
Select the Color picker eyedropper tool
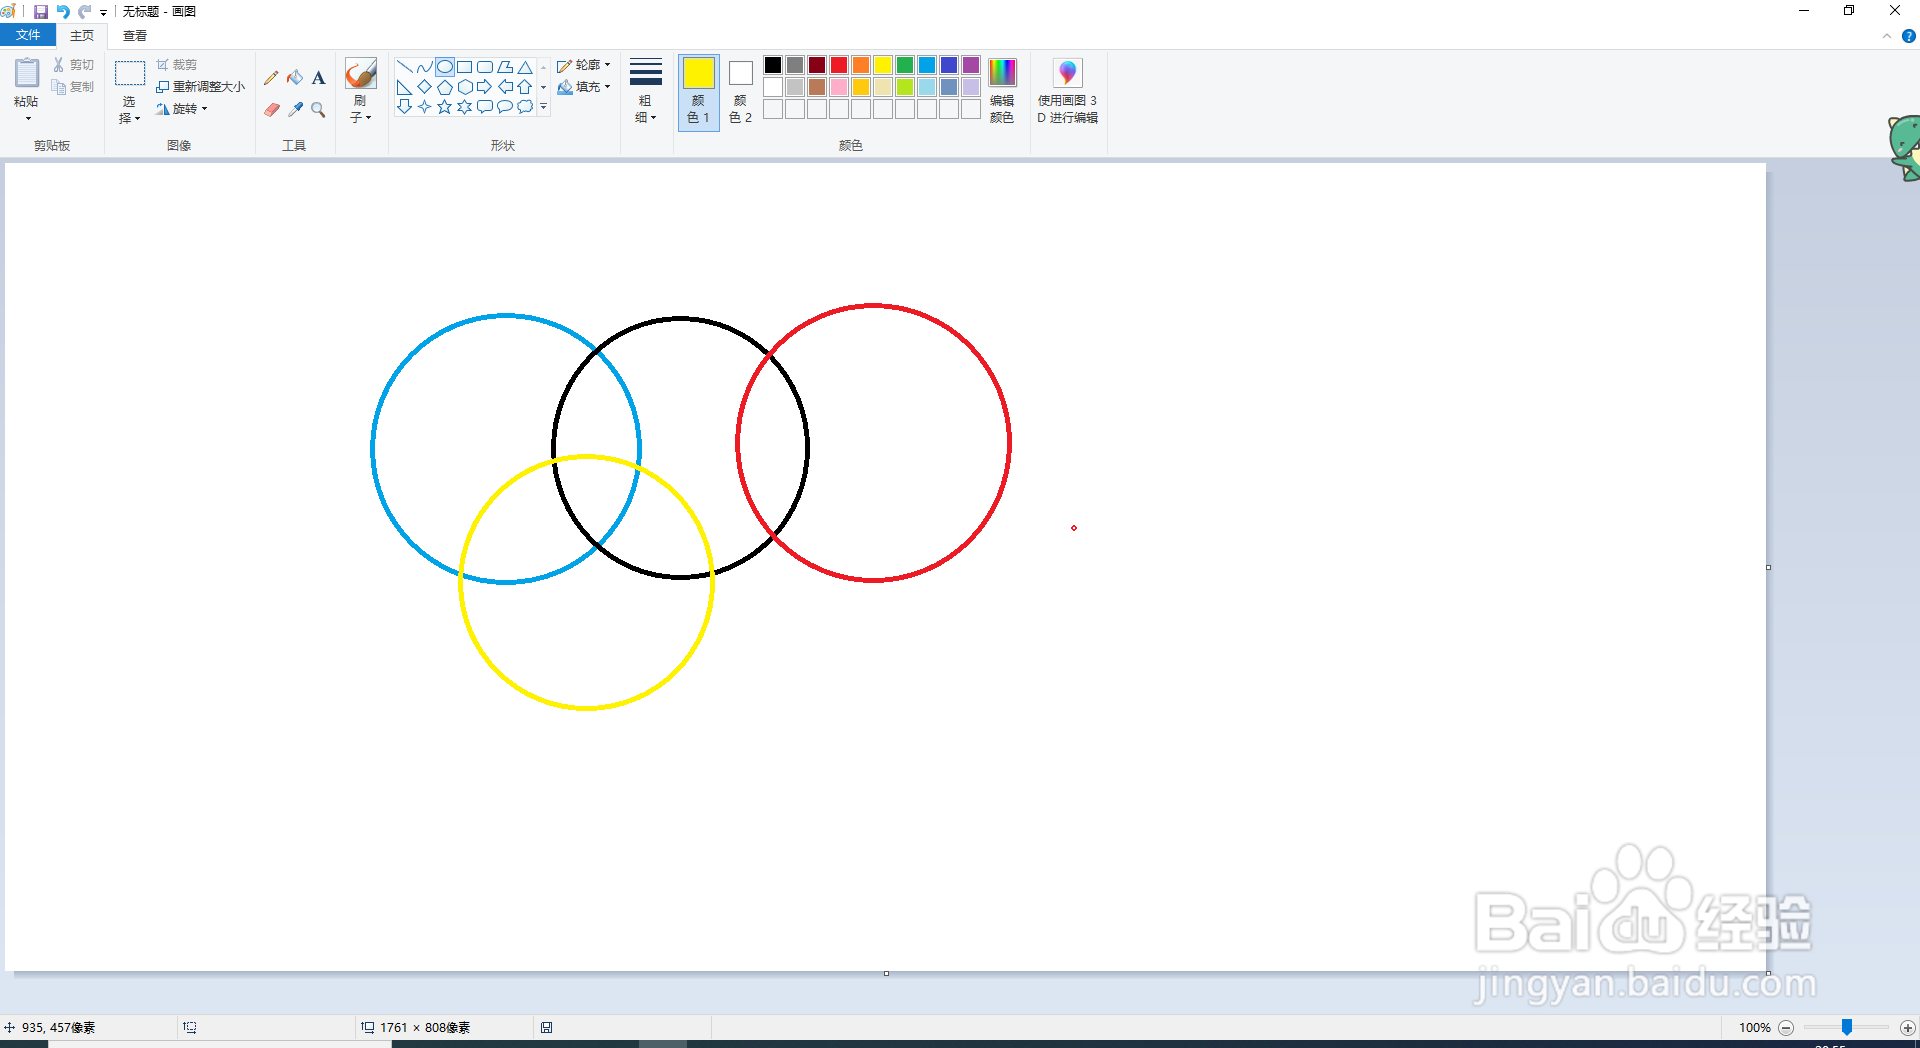[295, 109]
